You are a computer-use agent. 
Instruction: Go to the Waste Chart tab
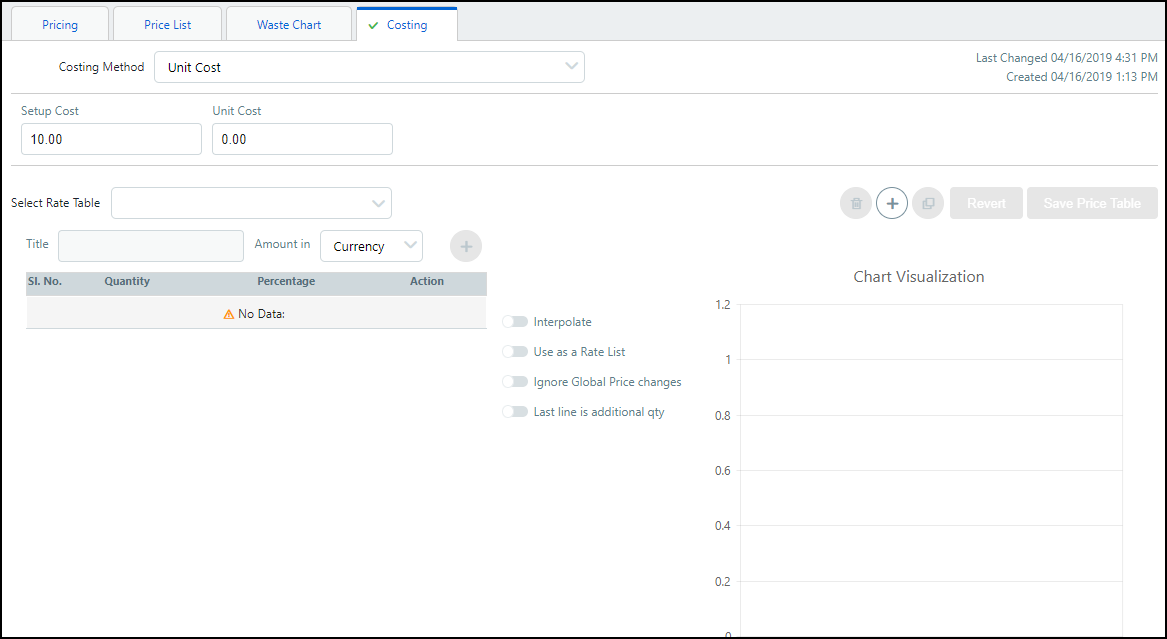[x=289, y=25]
